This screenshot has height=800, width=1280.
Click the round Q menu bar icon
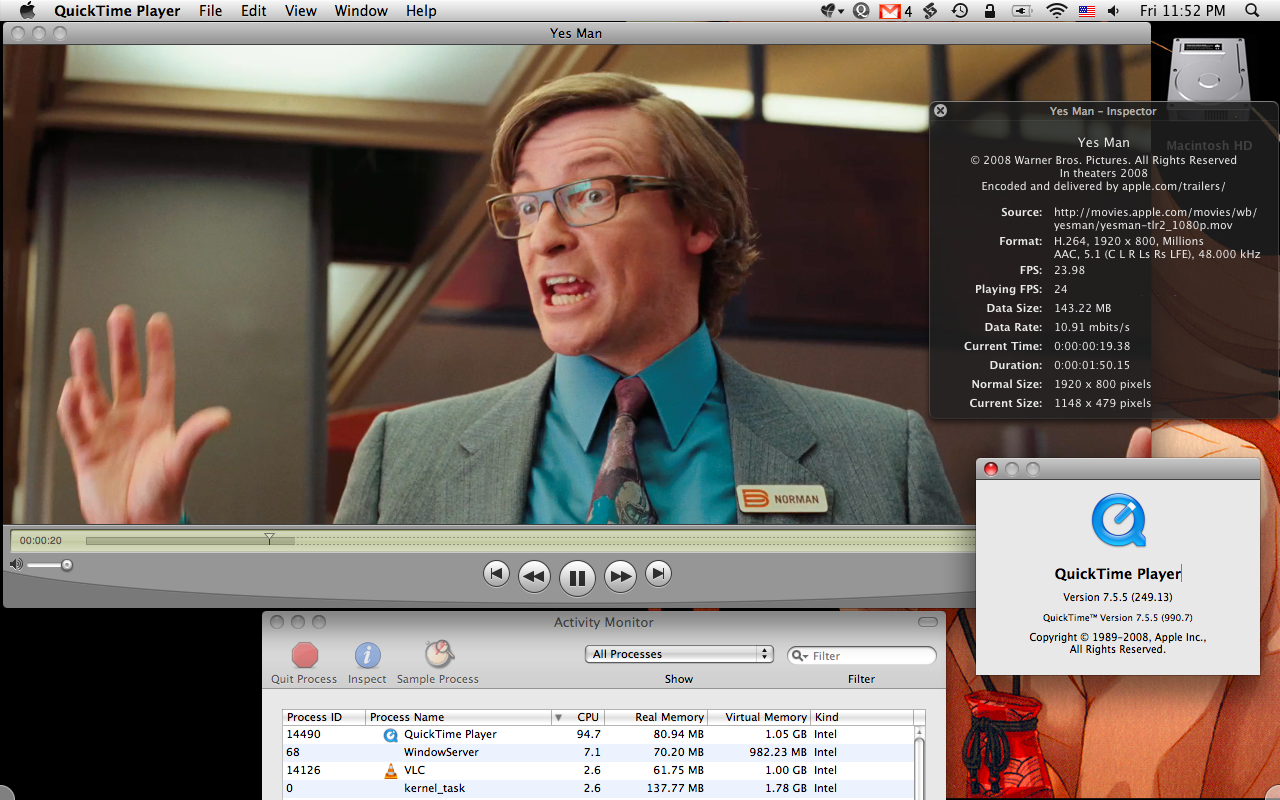861,11
